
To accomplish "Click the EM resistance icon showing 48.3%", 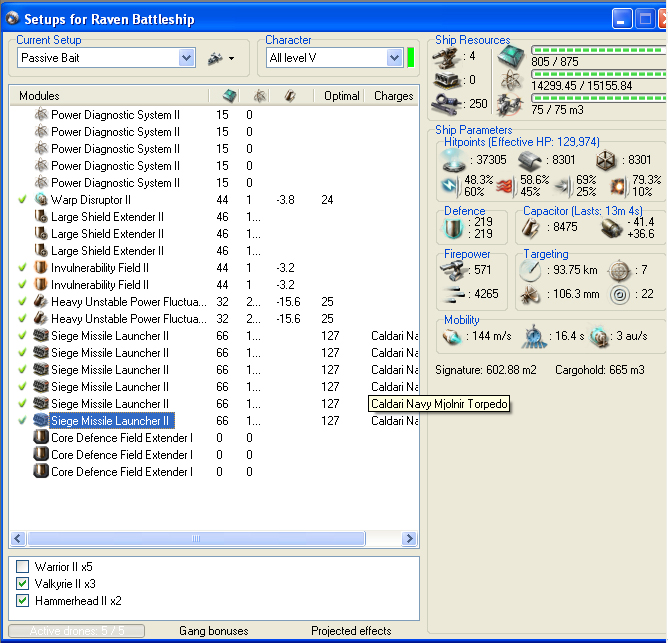I will click(450, 186).
